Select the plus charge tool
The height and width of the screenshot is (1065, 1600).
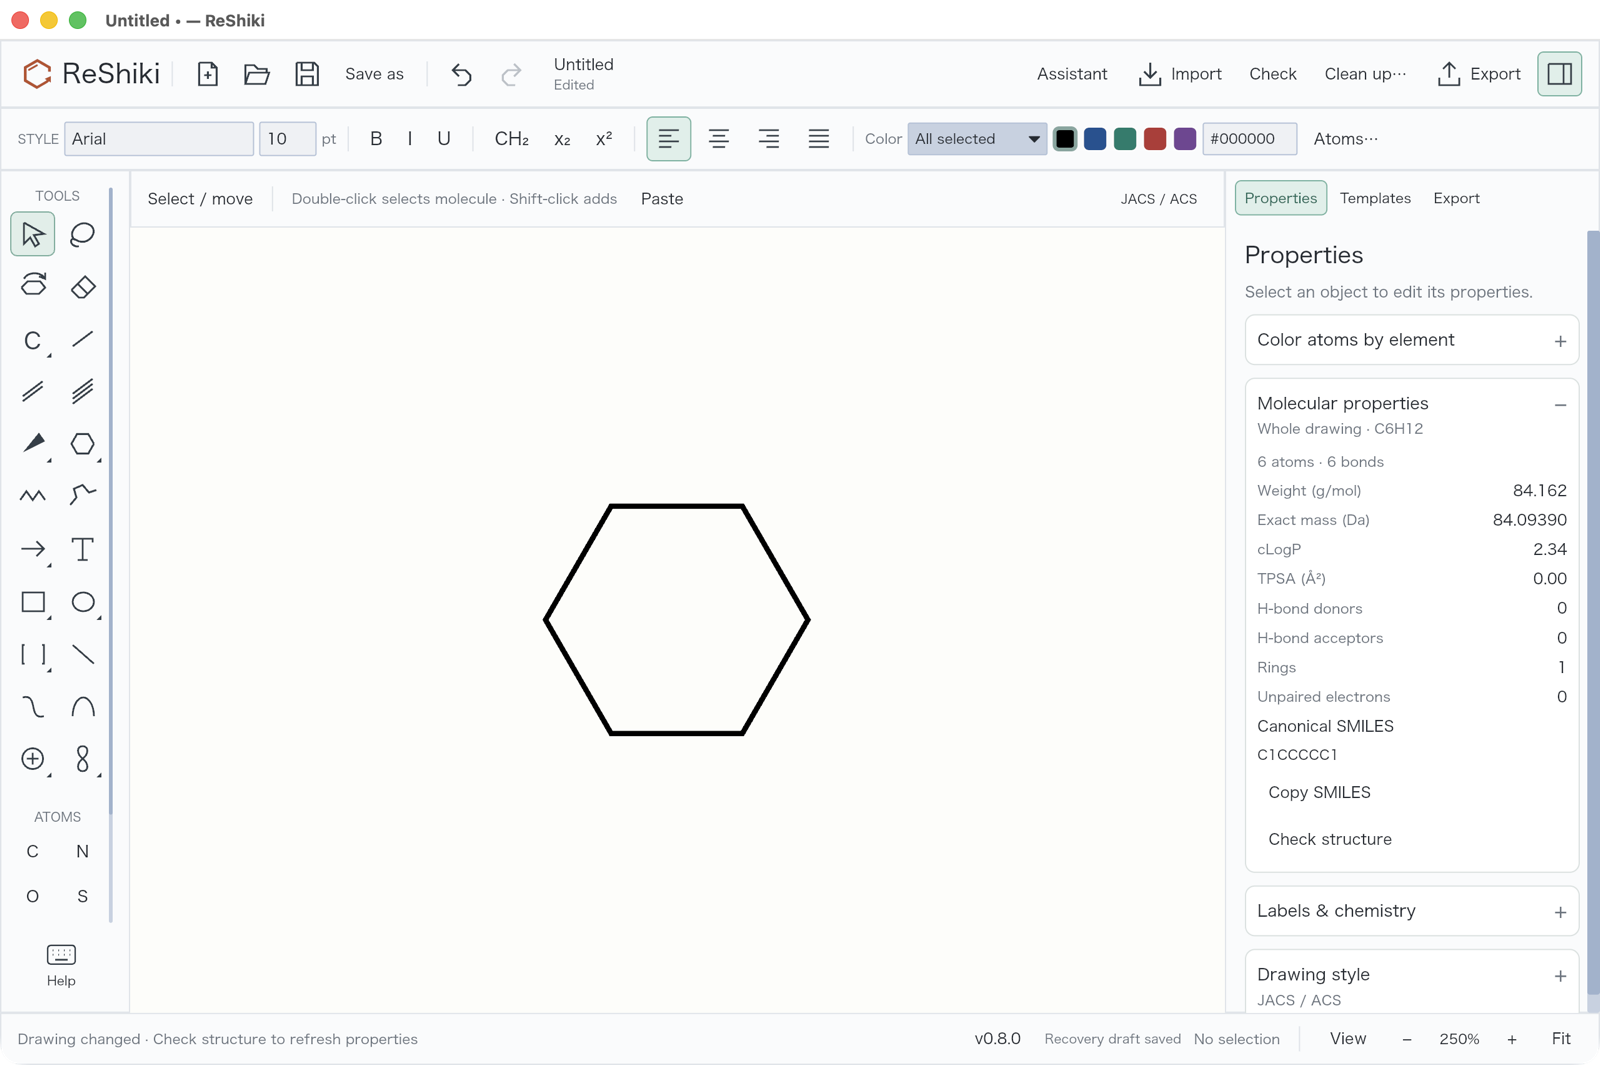(x=33, y=759)
